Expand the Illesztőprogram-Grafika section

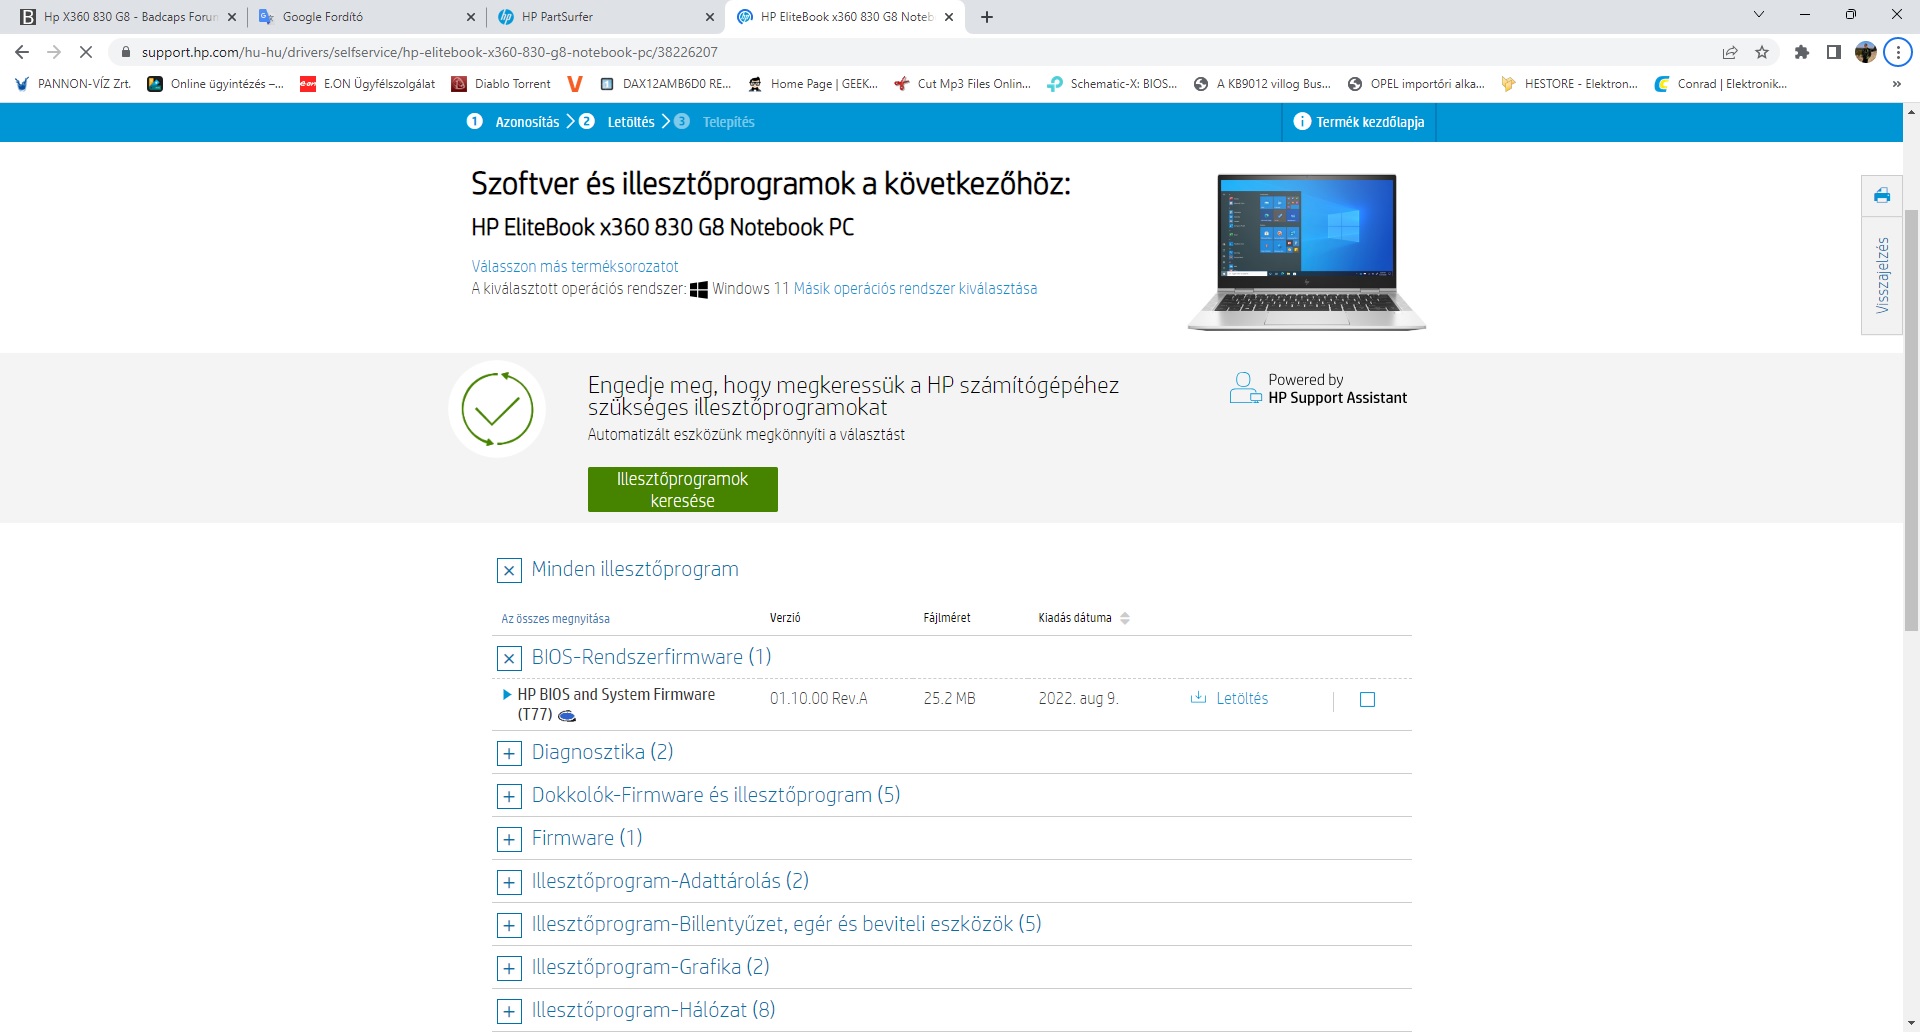(509, 969)
